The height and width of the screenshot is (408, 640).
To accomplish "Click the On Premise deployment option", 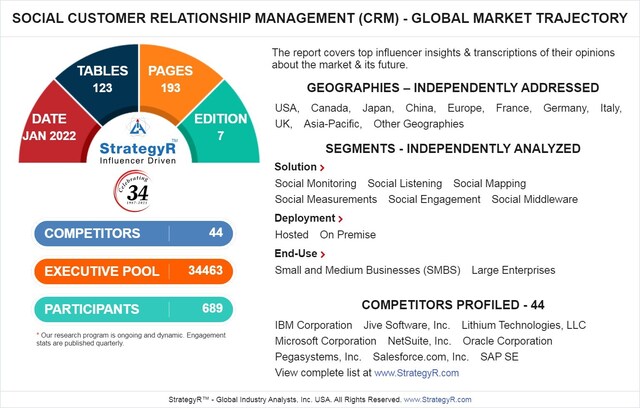I will pyautogui.click(x=348, y=235).
